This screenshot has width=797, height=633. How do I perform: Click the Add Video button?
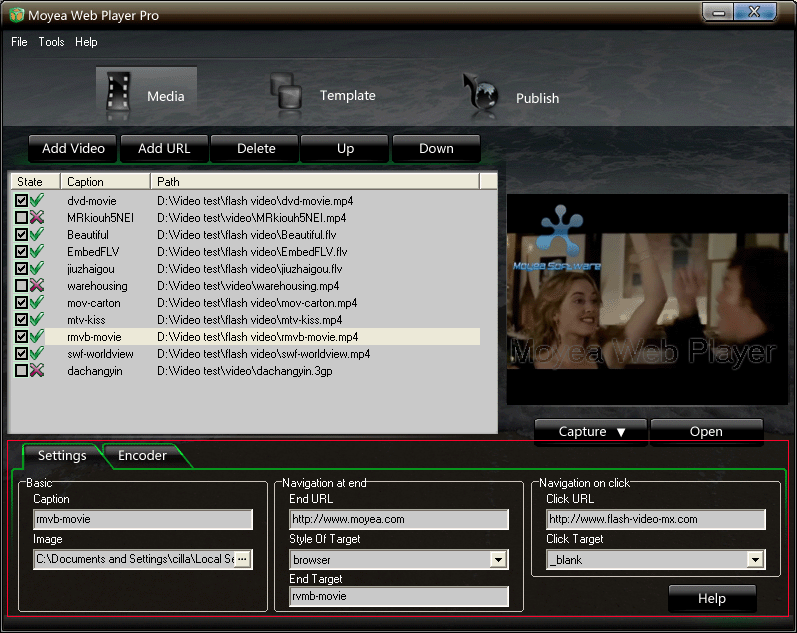point(73,148)
